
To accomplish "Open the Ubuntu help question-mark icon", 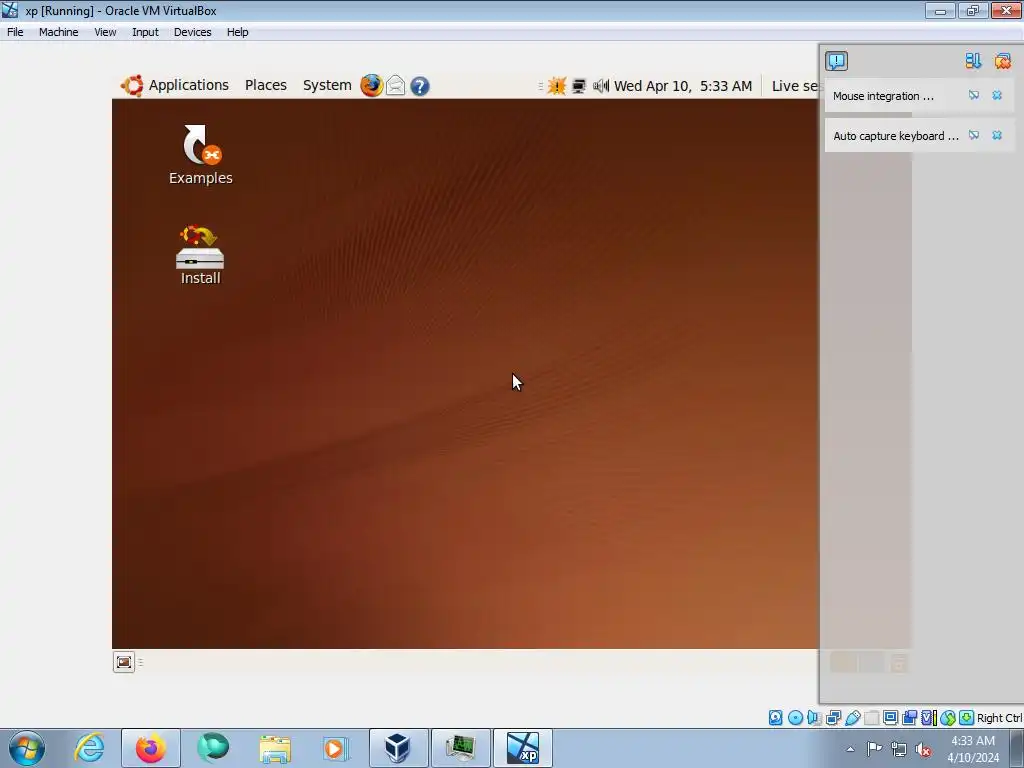I will pyautogui.click(x=420, y=86).
